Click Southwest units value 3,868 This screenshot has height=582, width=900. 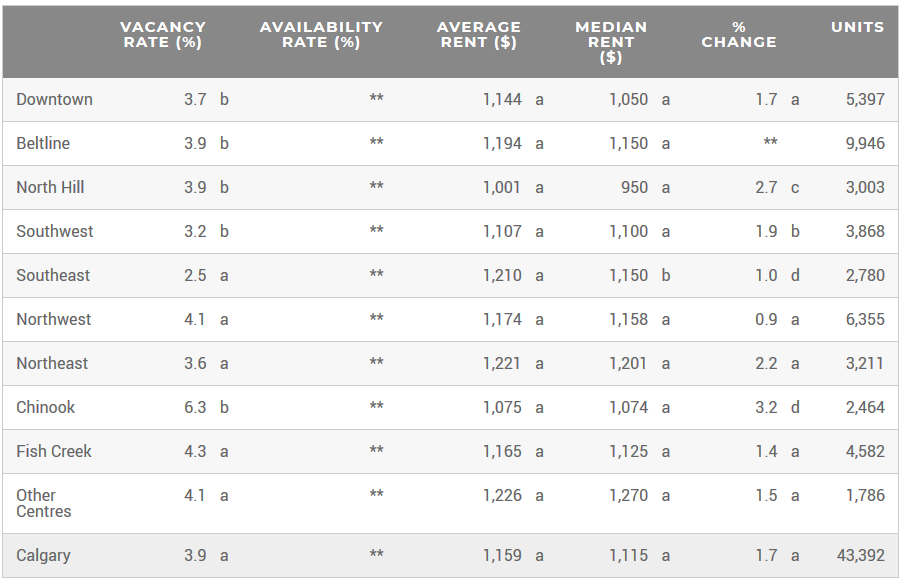coord(865,231)
